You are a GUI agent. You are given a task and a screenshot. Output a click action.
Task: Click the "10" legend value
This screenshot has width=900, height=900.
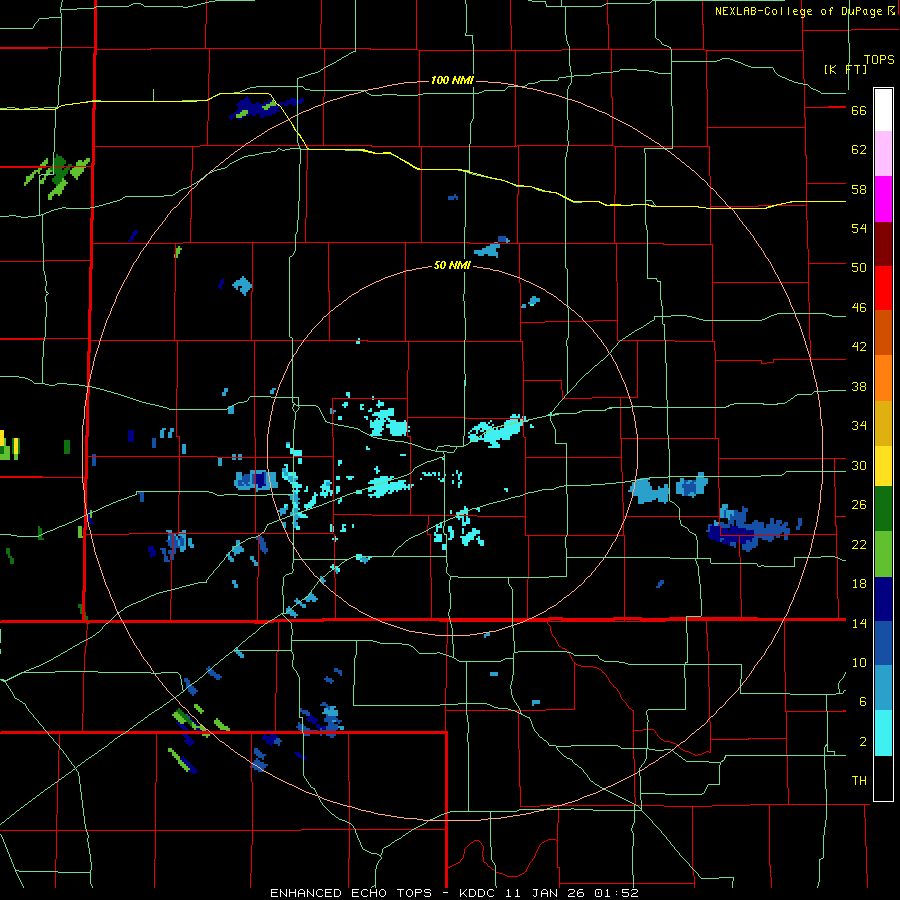pos(859,662)
